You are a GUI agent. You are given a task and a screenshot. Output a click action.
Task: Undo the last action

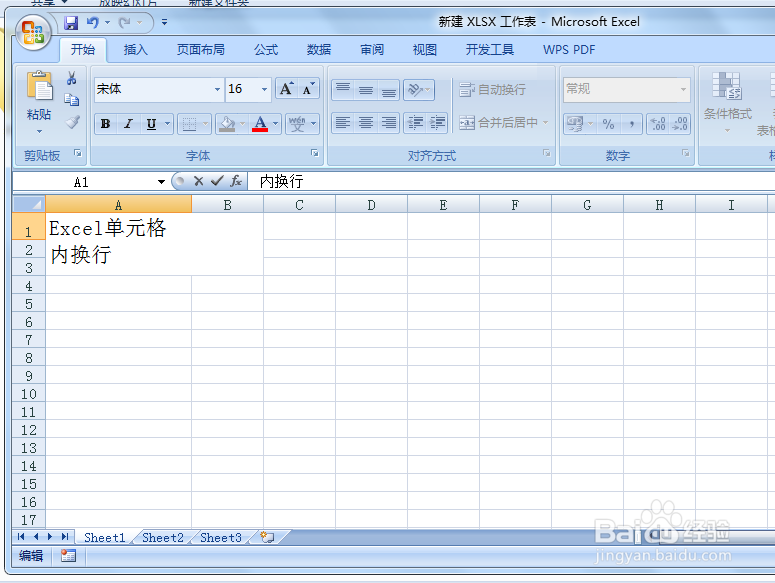pos(92,23)
